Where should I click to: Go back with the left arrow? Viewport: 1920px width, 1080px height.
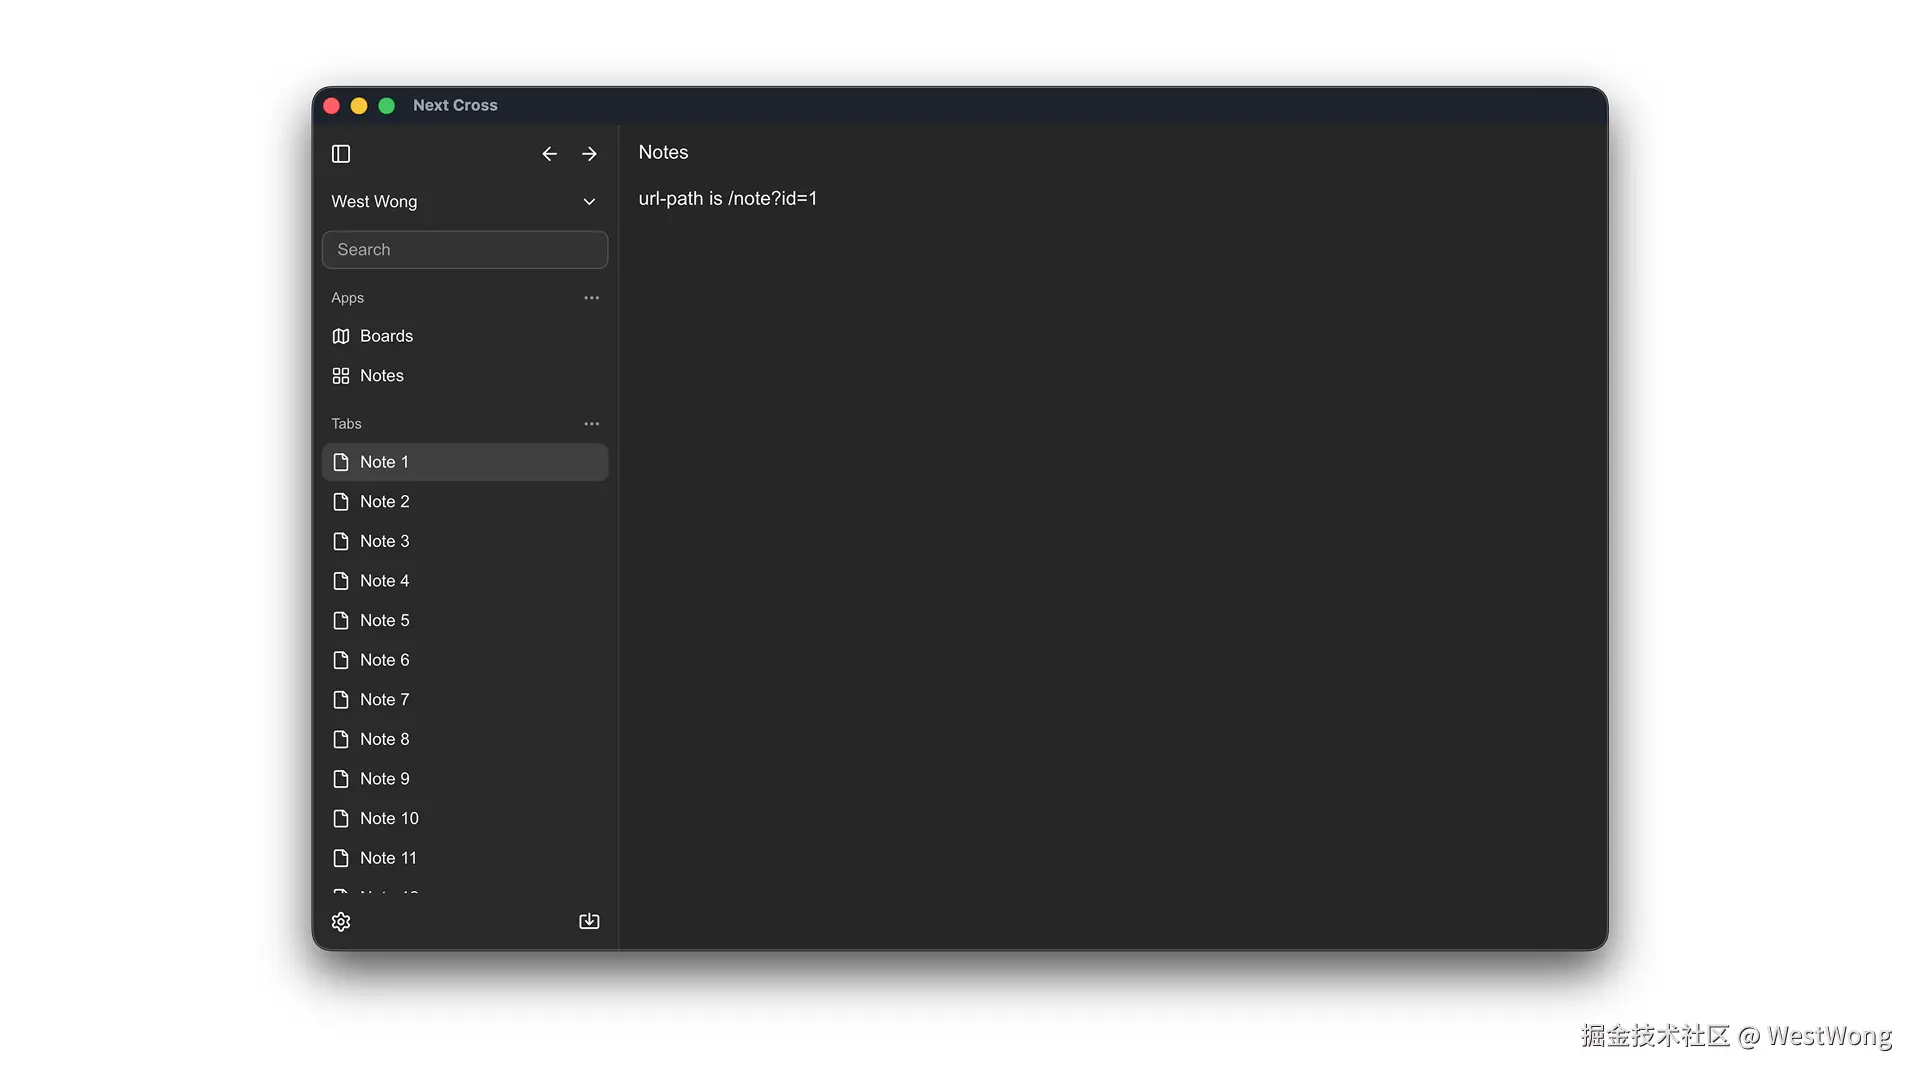549,154
